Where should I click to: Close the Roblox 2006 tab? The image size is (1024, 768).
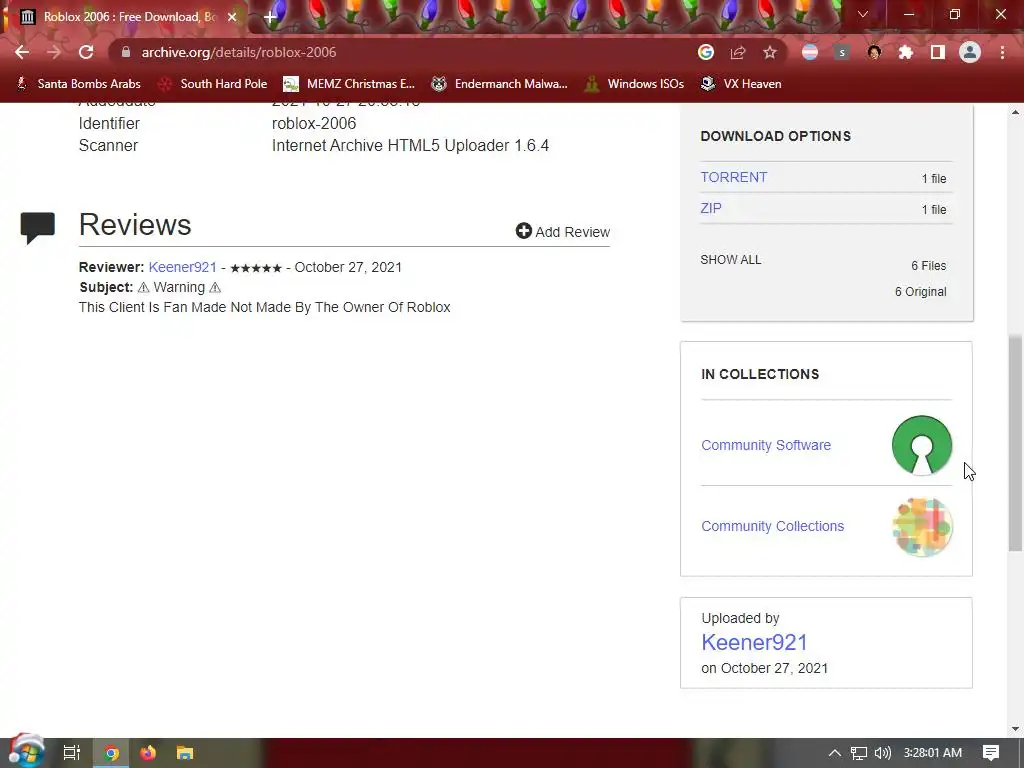232,17
